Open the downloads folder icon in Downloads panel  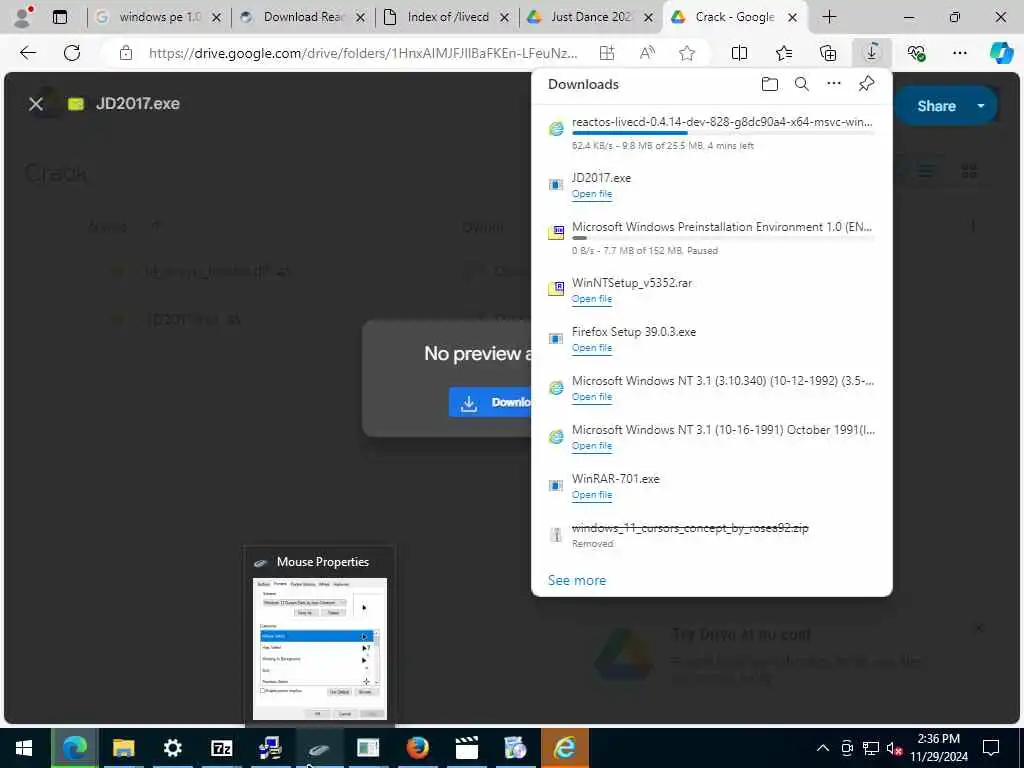[x=769, y=84]
